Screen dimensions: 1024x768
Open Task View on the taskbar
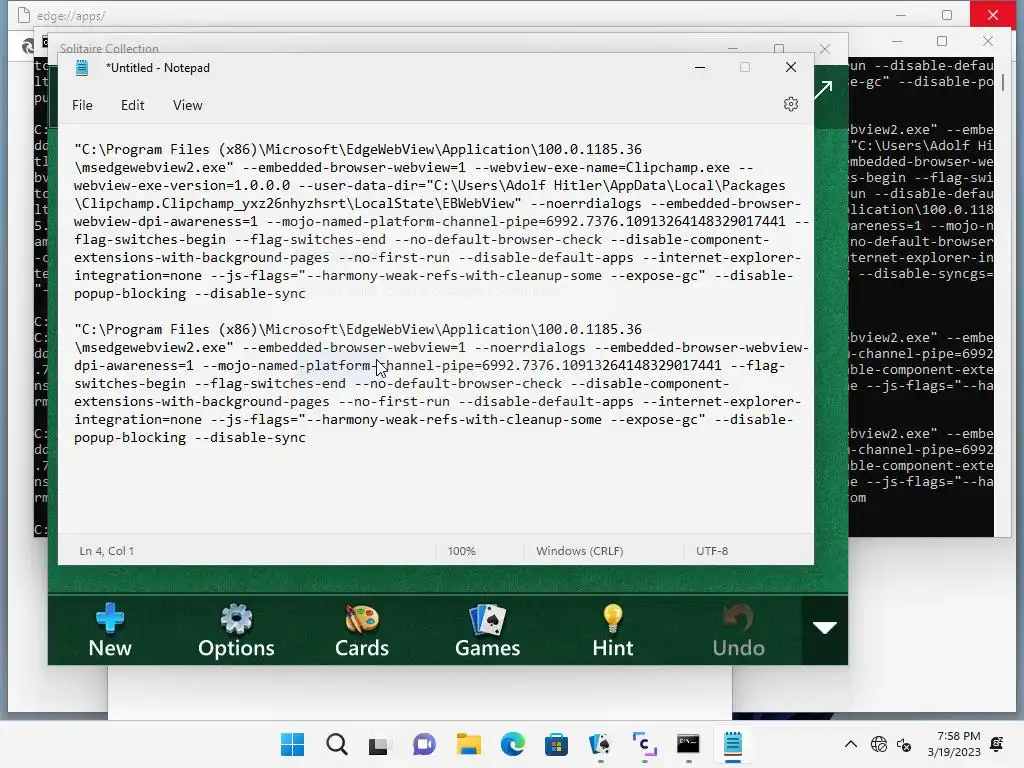pyautogui.click(x=379, y=744)
